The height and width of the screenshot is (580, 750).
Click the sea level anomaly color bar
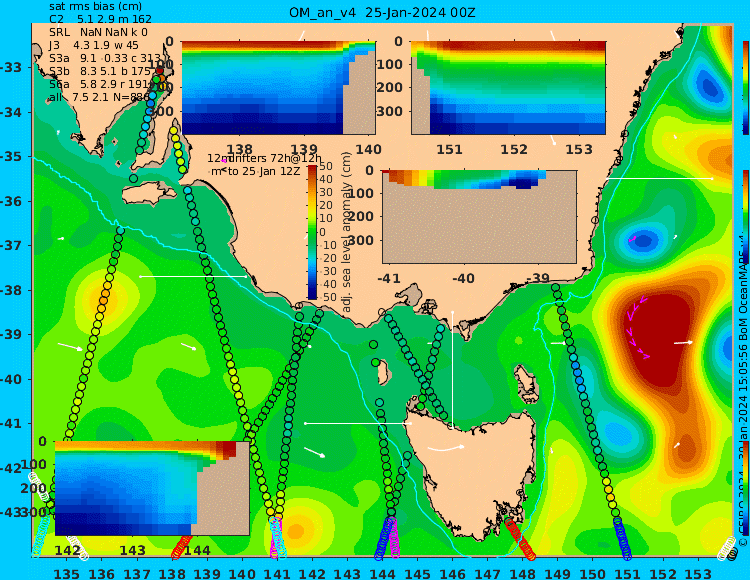(312, 232)
